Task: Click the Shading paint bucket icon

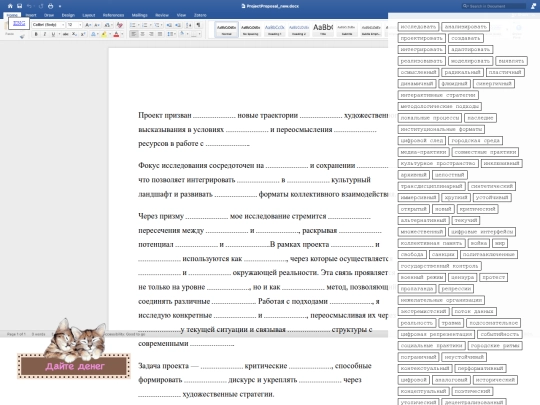Action: [x=182, y=34]
